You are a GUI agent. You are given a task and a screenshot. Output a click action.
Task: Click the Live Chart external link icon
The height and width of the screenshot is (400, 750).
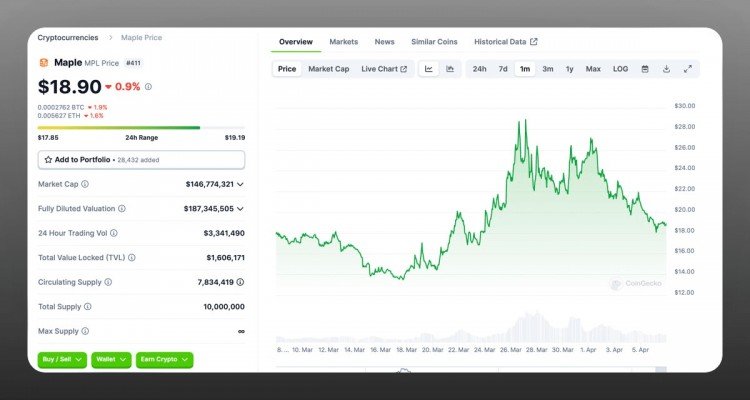(404, 69)
